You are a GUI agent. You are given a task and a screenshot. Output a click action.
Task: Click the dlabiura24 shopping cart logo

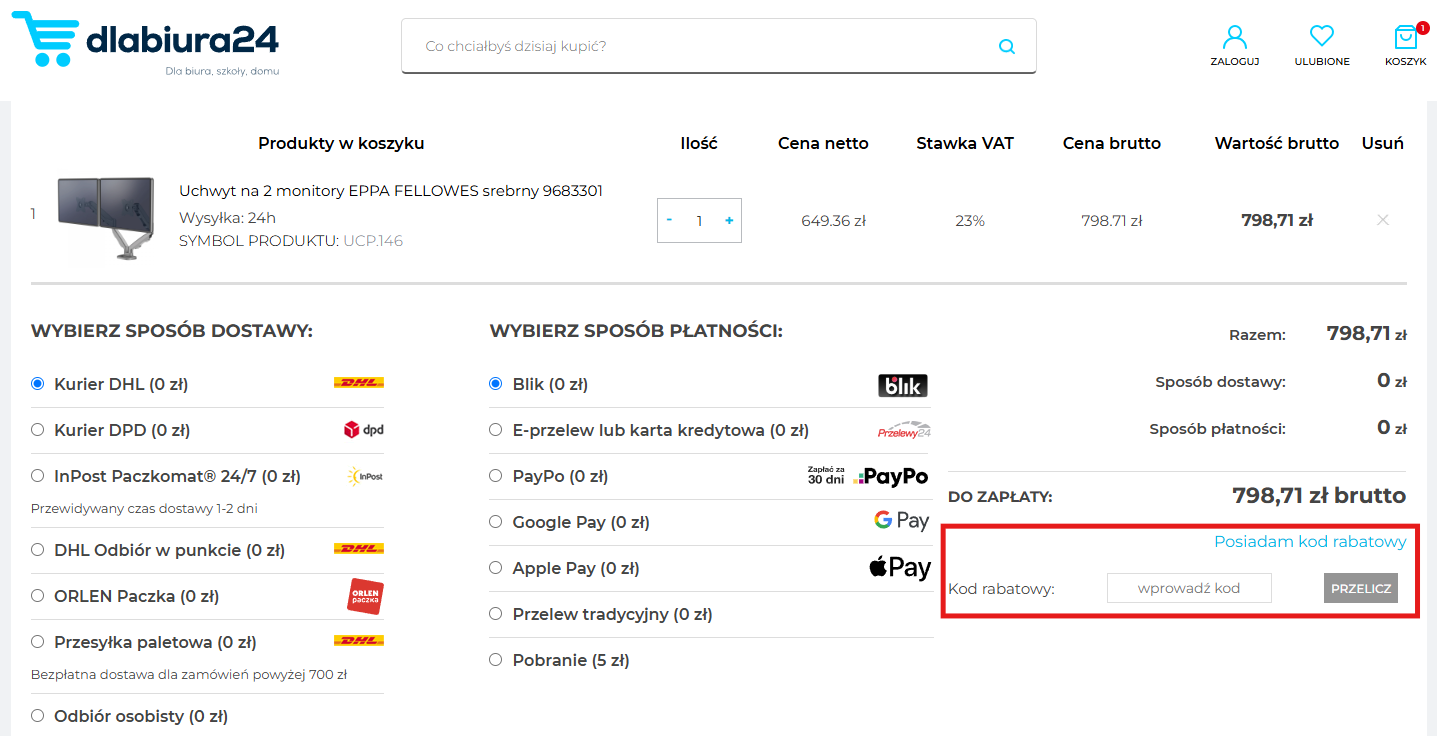tap(145, 42)
